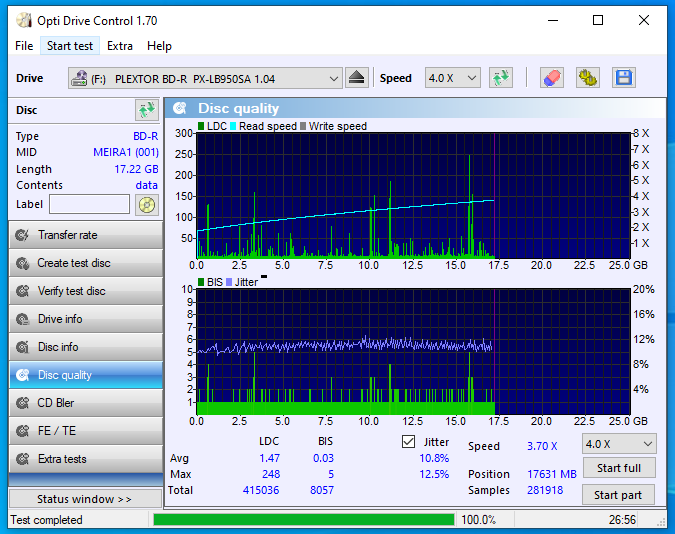The height and width of the screenshot is (534, 675).
Task: Click the Create test disc icon
Action: click(22, 263)
